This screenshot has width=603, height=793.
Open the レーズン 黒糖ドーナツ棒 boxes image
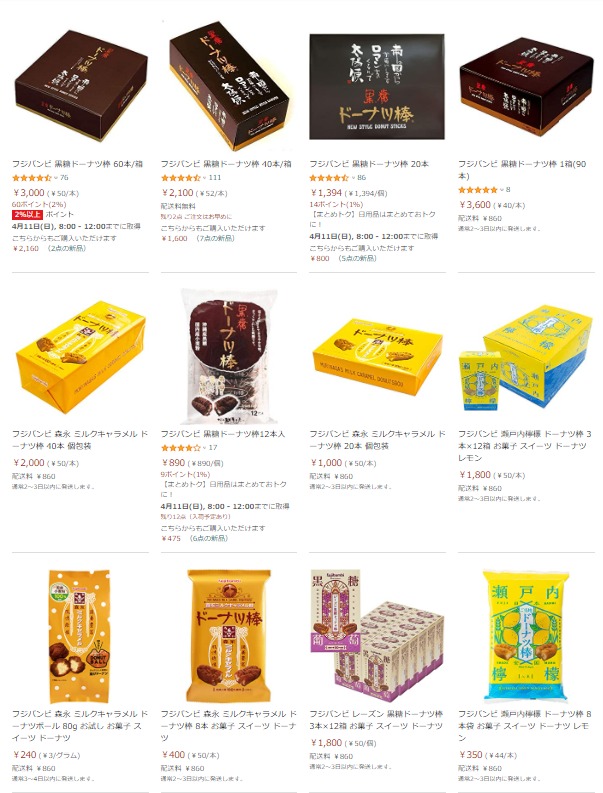[377, 636]
